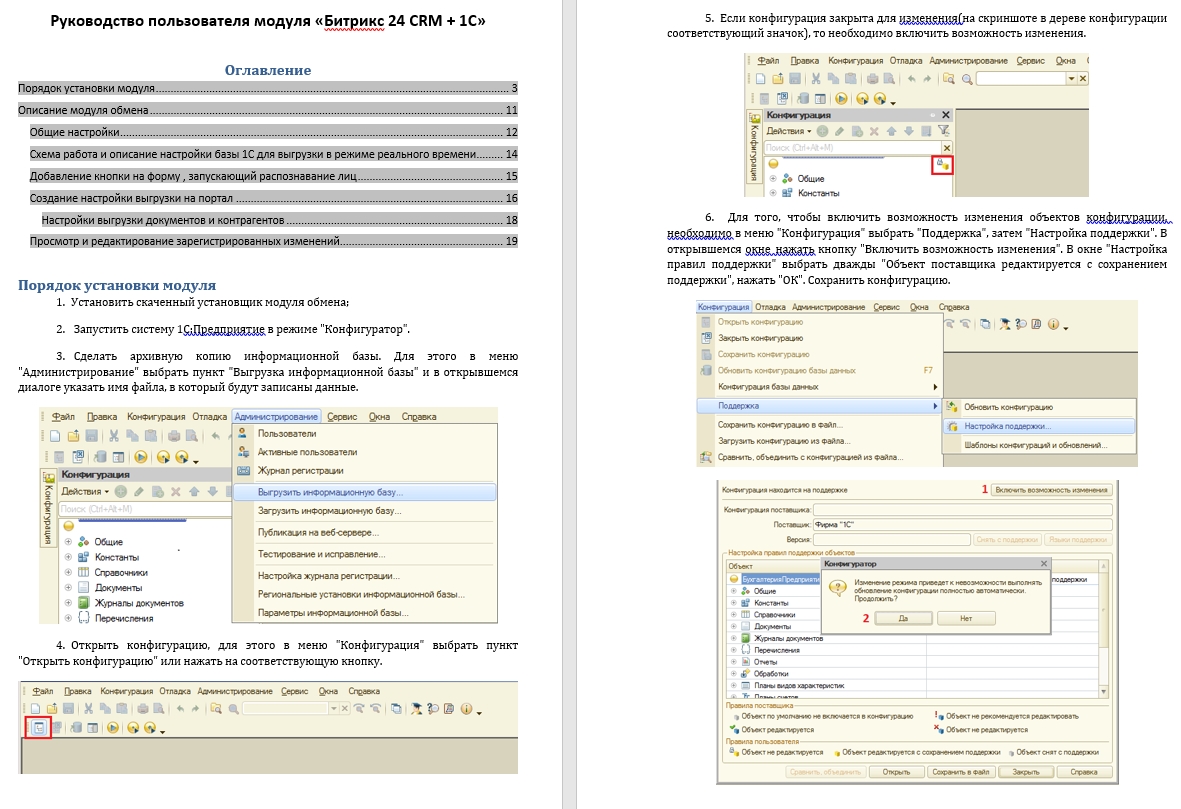Click the Включить возможность изменения button
The width and height of the screenshot is (1181, 809).
(x=1051, y=490)
